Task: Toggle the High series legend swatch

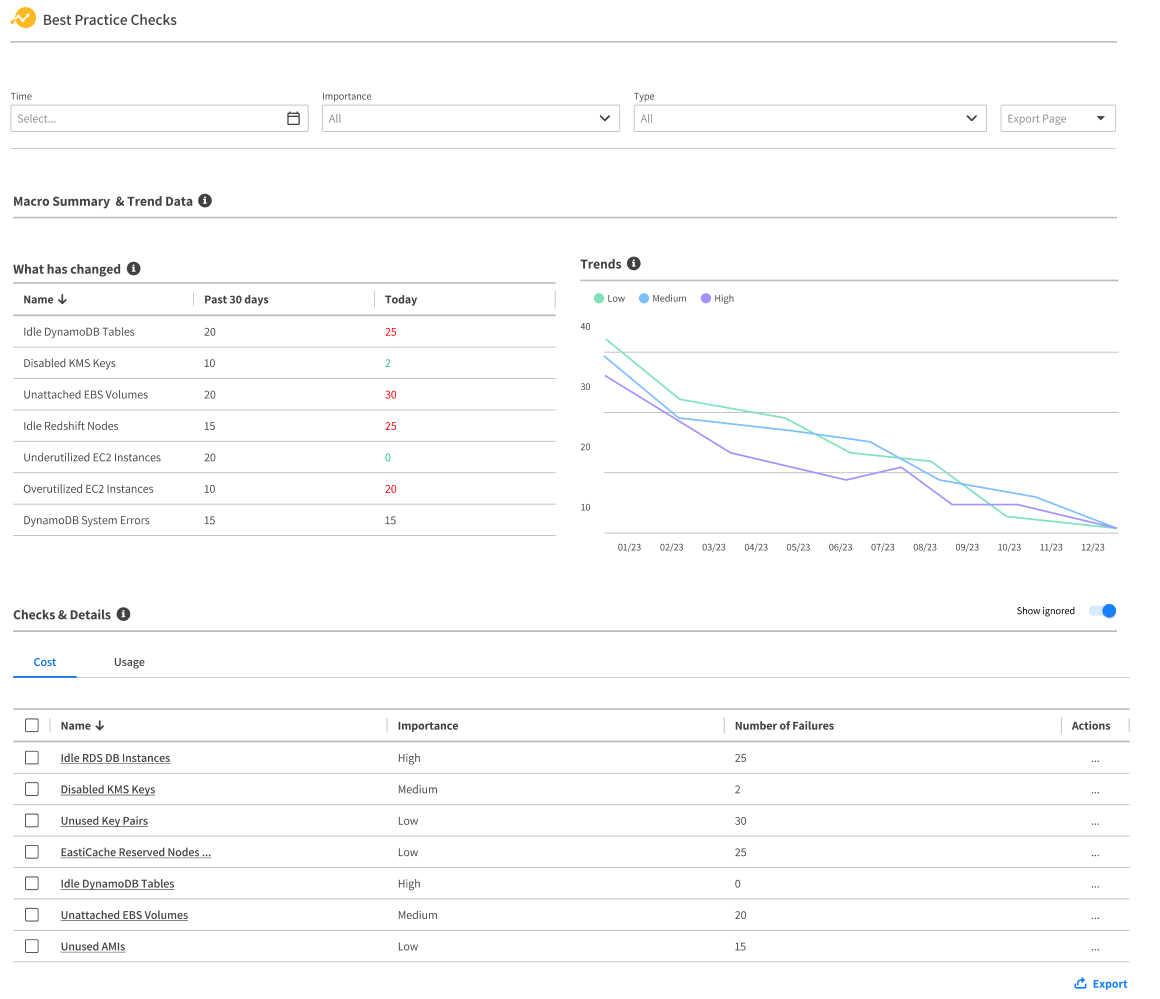Action: tap(707, 298)
